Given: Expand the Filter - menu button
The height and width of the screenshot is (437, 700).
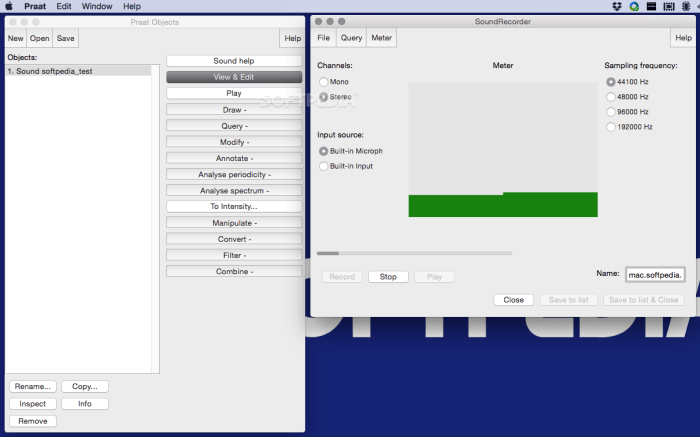Looking at the screenshot, I should (x=234, y=255).
